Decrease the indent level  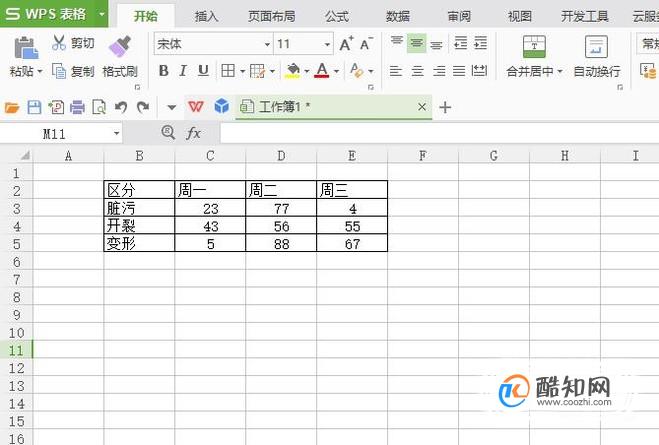461,43
